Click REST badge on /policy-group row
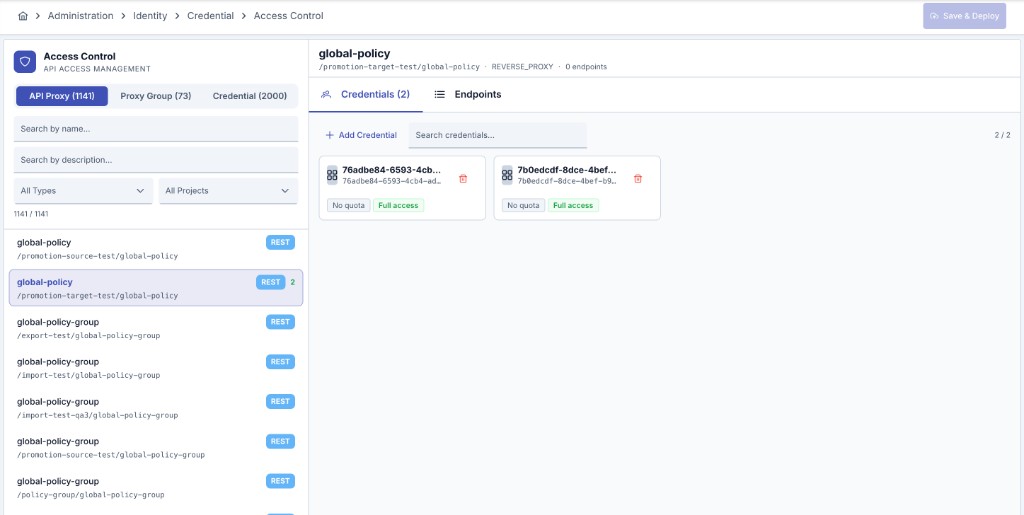Screen dimensions: 1024x515 point(280,481)
